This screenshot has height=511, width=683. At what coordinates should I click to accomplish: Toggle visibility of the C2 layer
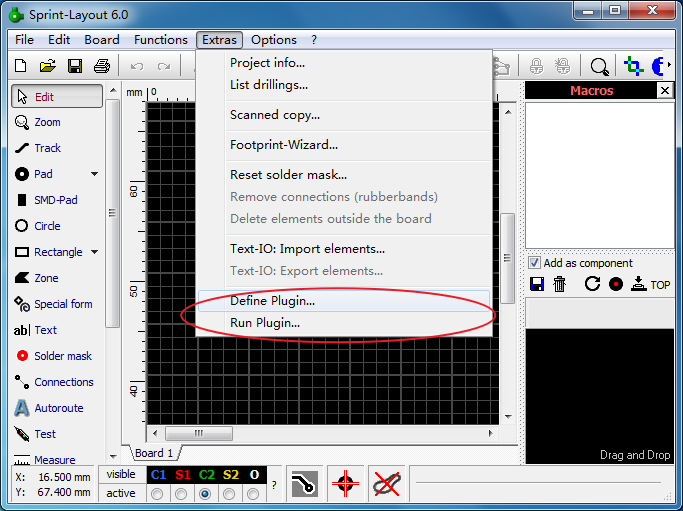point(207,474)
